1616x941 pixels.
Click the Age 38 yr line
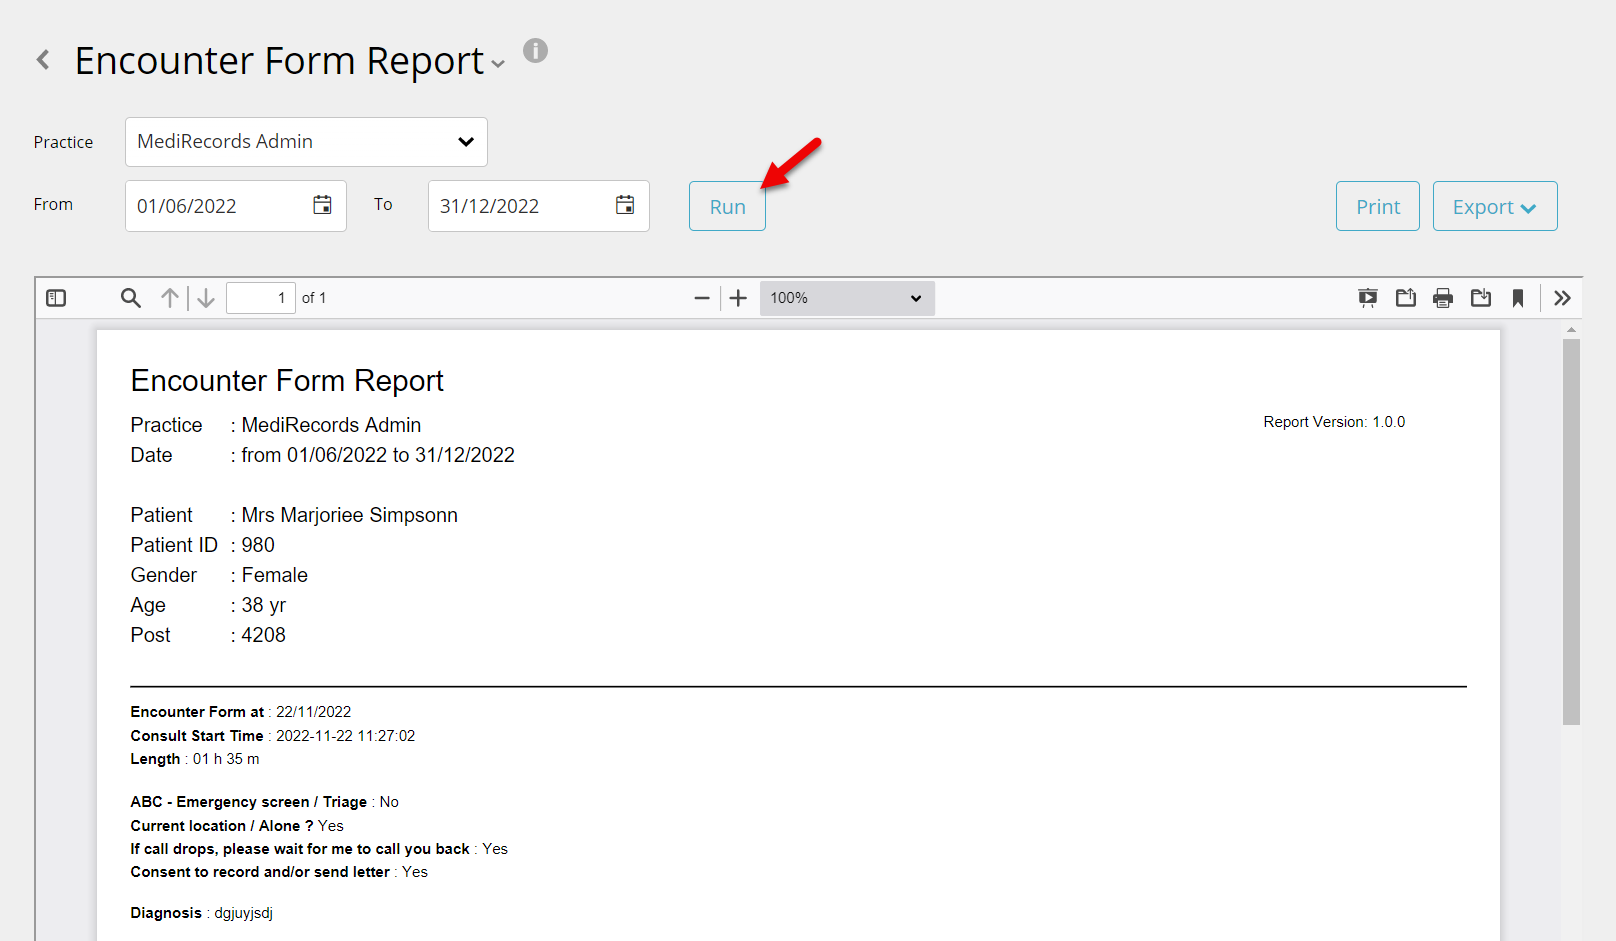pyautogui.click(x=208, y=605)
